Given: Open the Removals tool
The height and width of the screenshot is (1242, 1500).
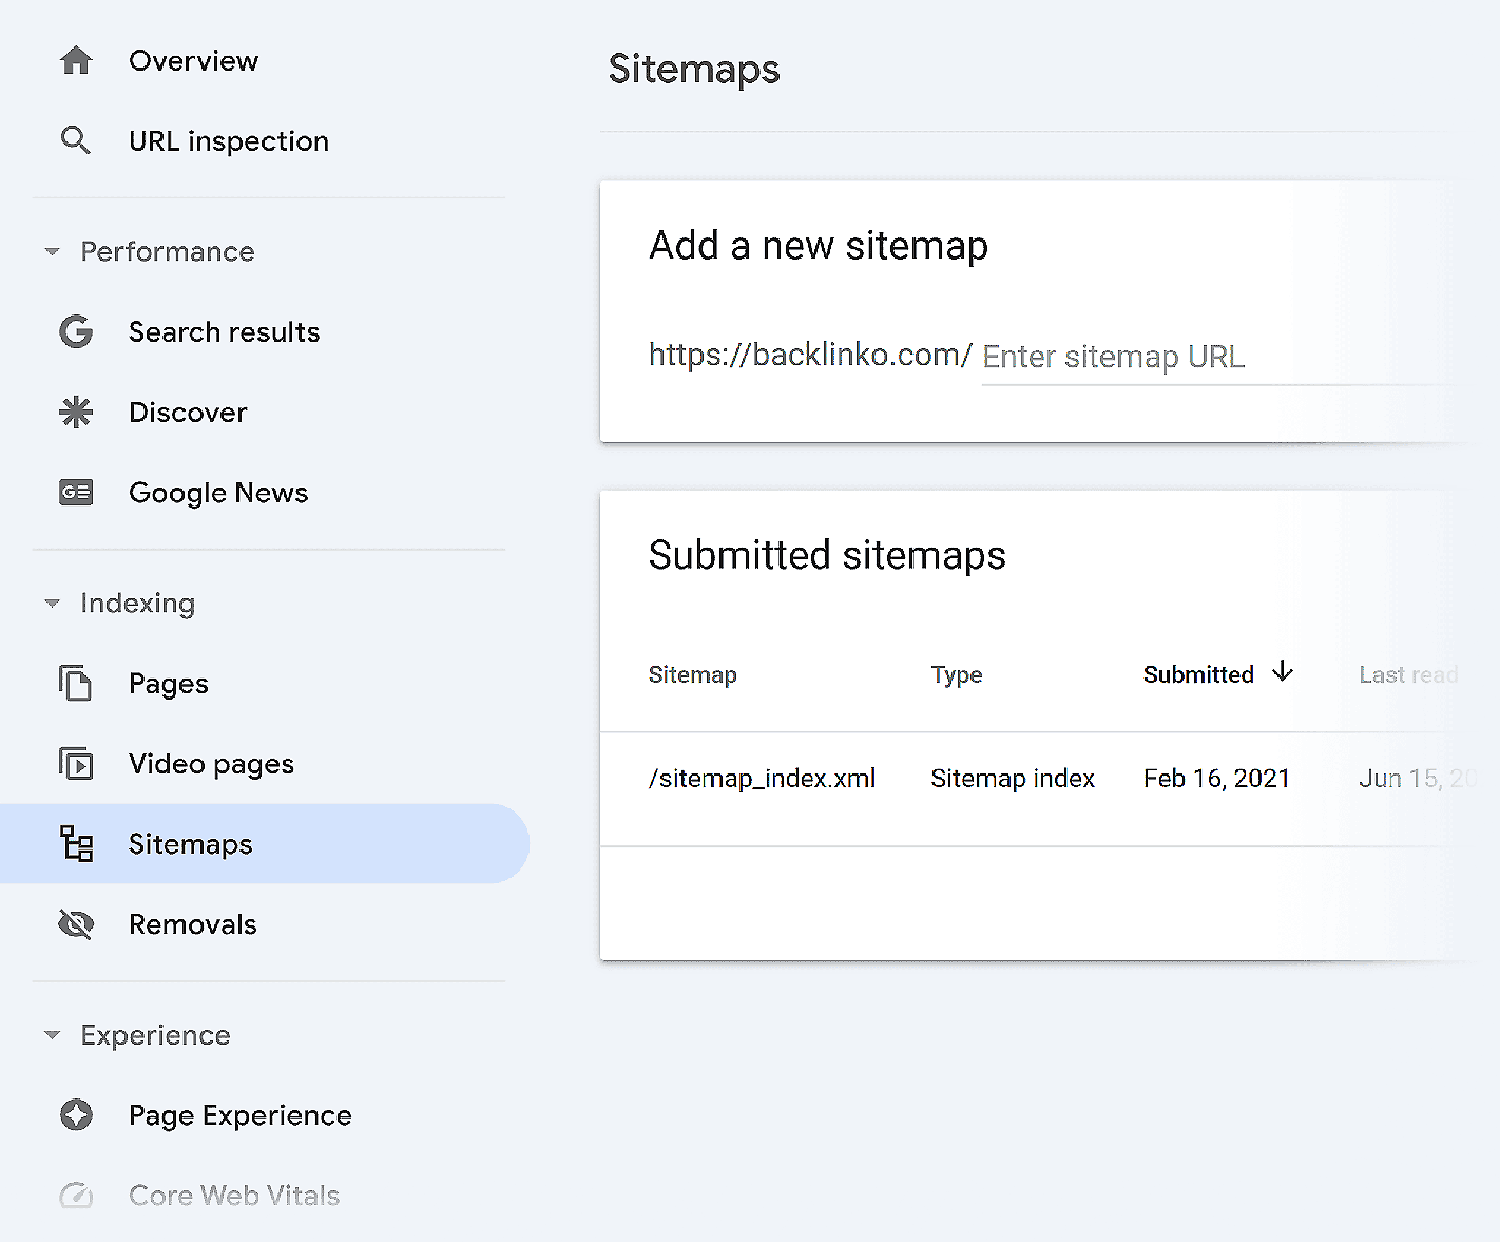Looking at the screenshot, I should [265, 925].
